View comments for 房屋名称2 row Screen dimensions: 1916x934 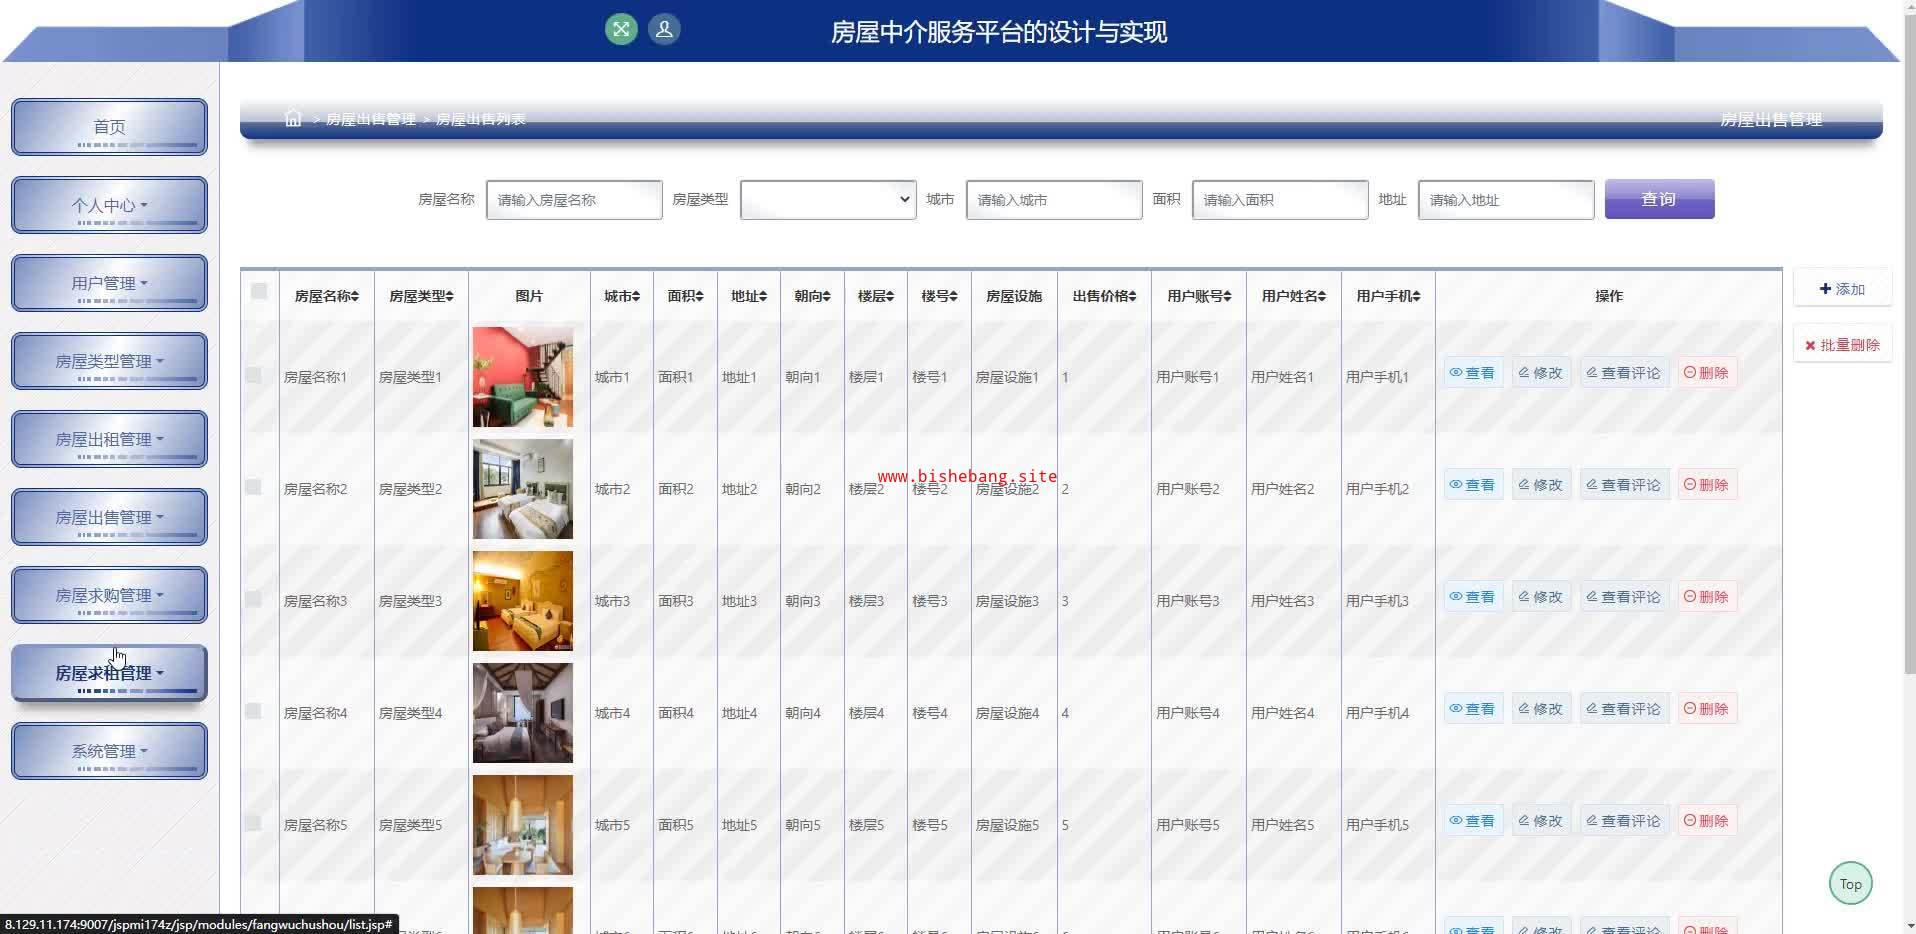tap(1624, 485)
